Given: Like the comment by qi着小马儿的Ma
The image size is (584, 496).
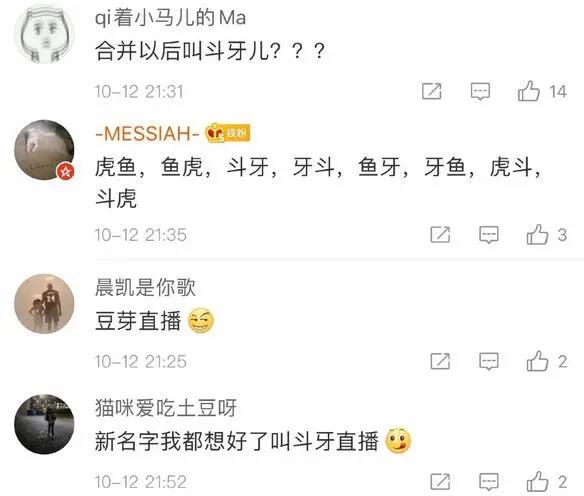Looking at the screenshot, I should (529, 91).
